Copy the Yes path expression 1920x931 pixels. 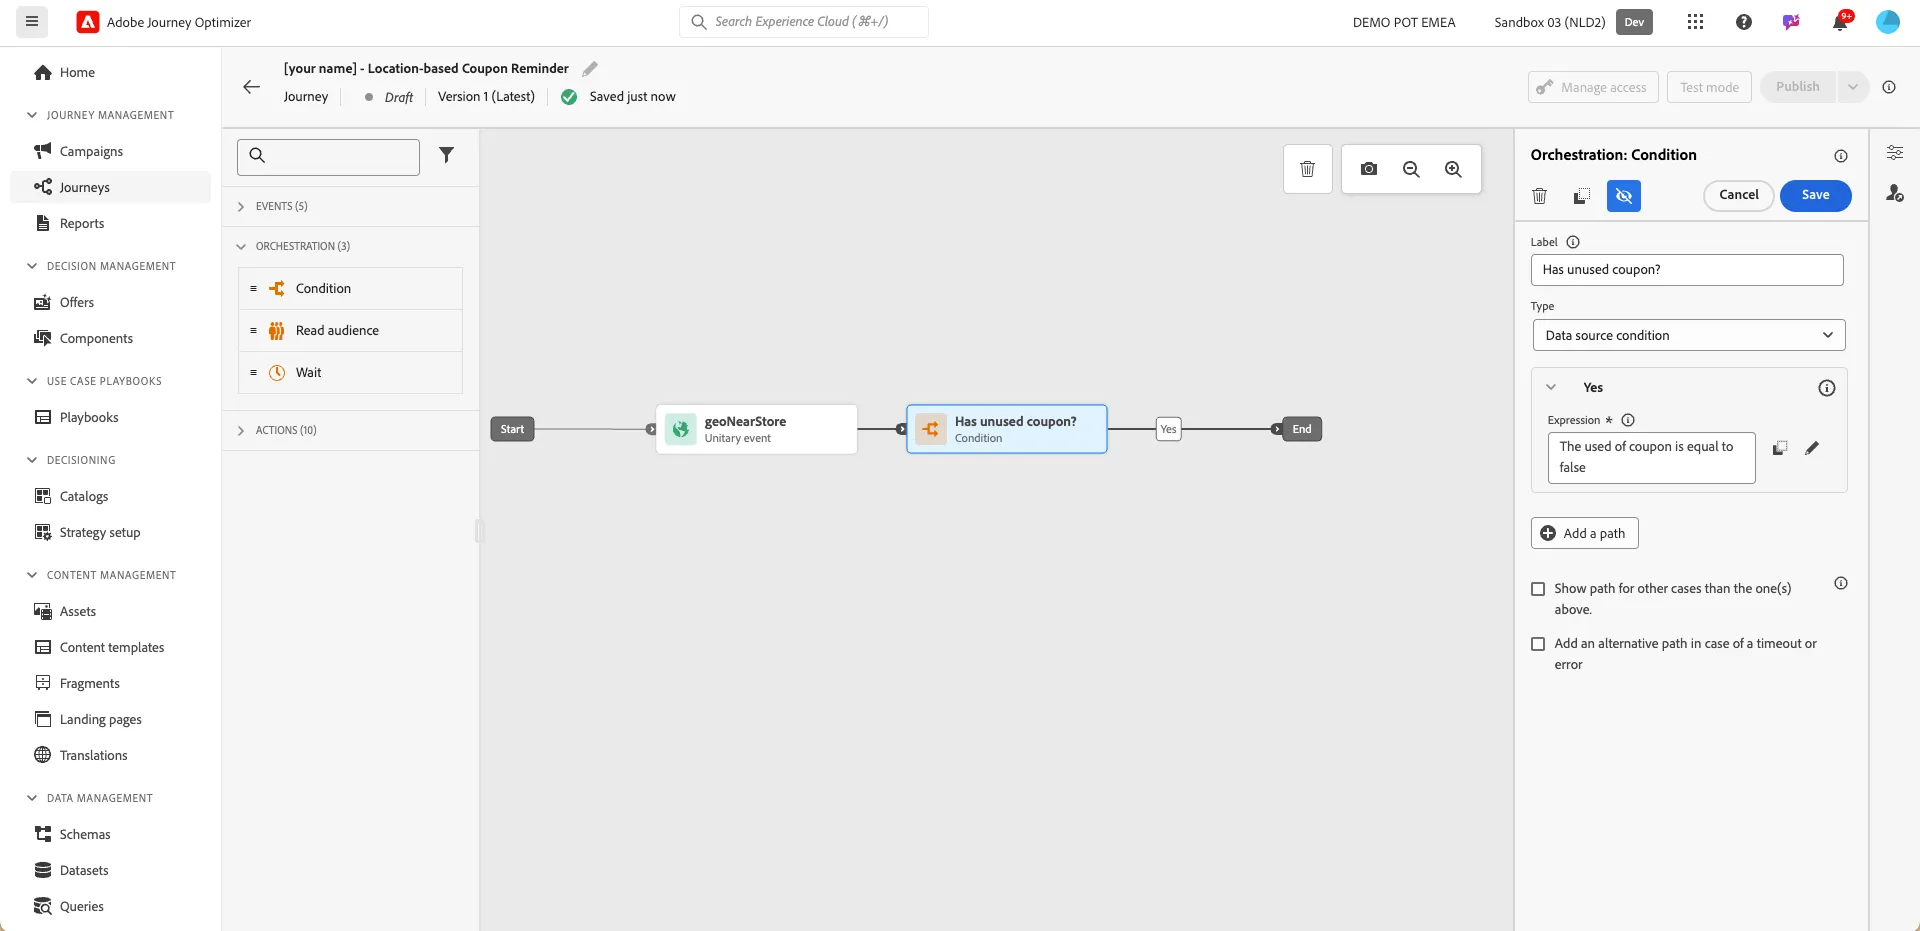pyautogui.click(x=1780, y=448)
